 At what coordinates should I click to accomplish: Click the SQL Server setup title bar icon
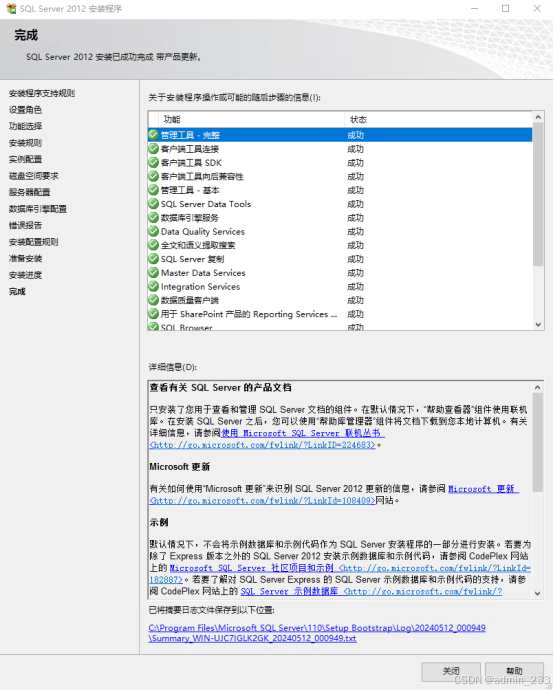(11, 8)
